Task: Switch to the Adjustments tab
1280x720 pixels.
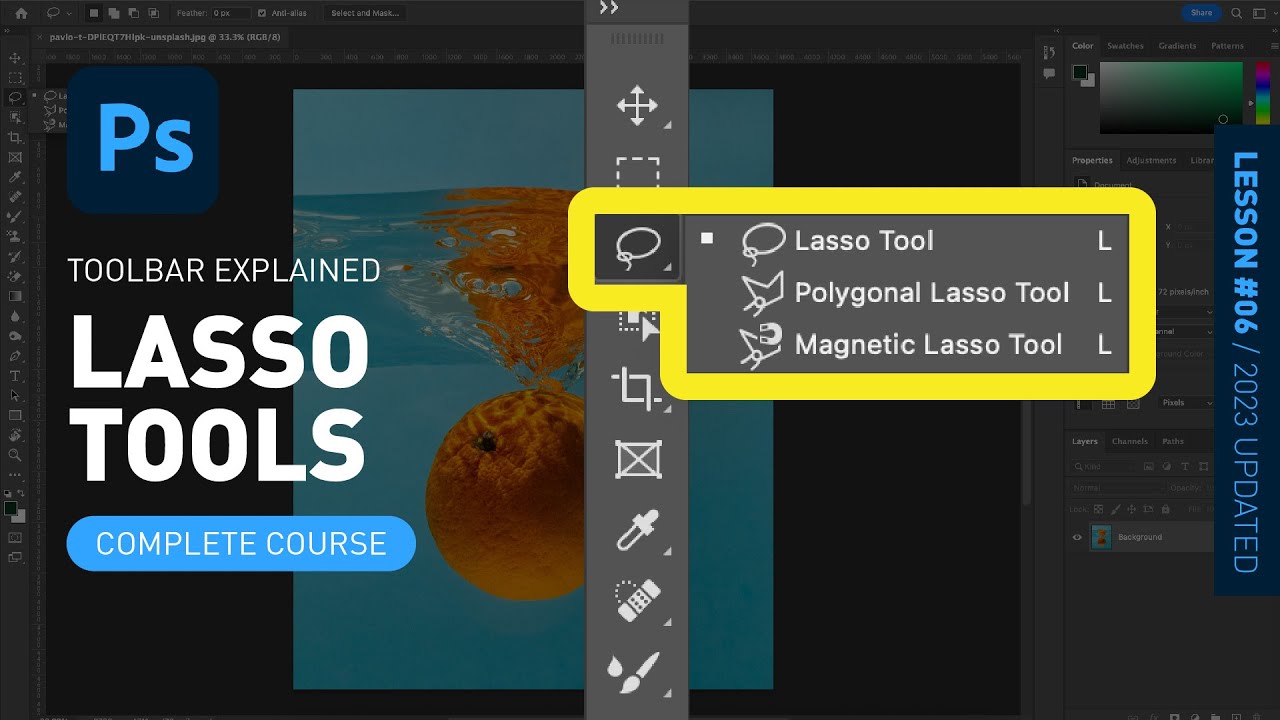Action: pos(1151,160)
